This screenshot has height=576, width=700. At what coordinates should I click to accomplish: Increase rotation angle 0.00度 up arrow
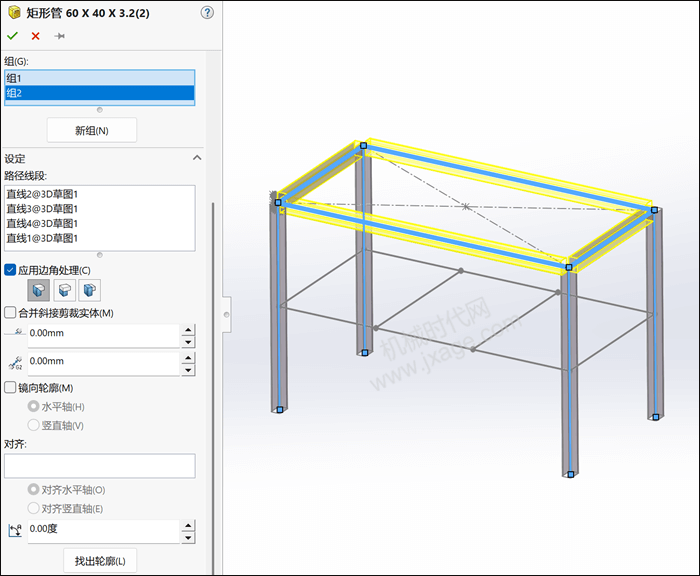click(x=188, y=526)
